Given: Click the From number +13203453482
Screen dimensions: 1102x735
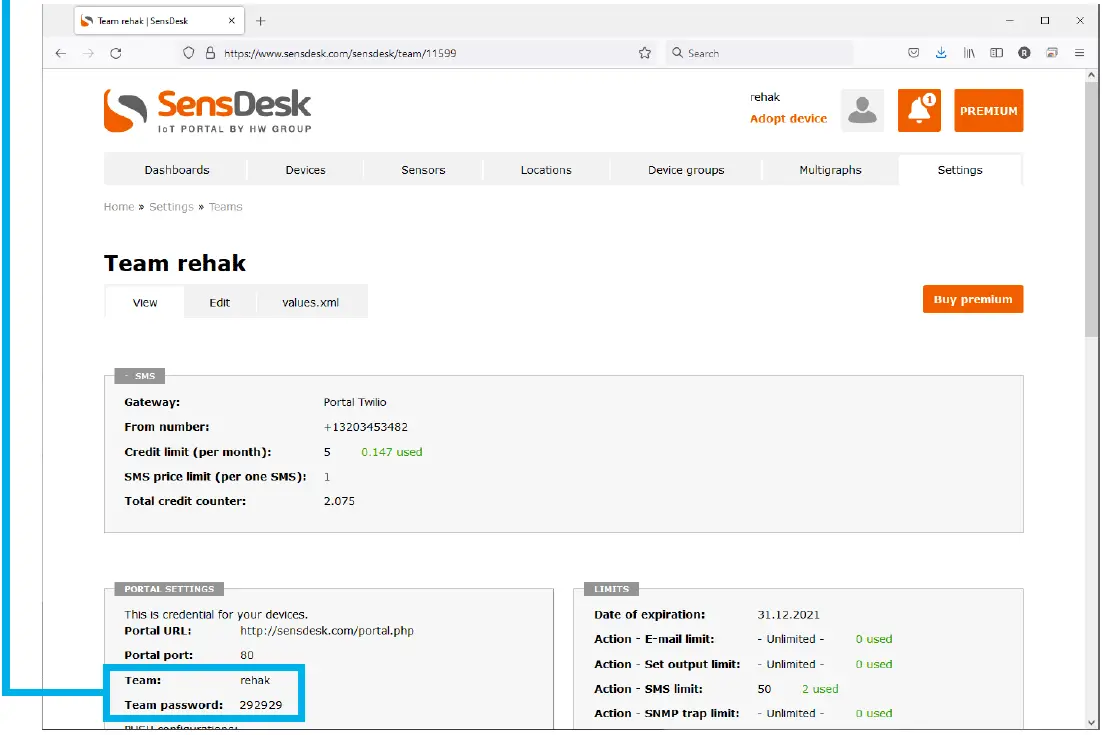Looking at the screenshot, I should tap(365, 427).
